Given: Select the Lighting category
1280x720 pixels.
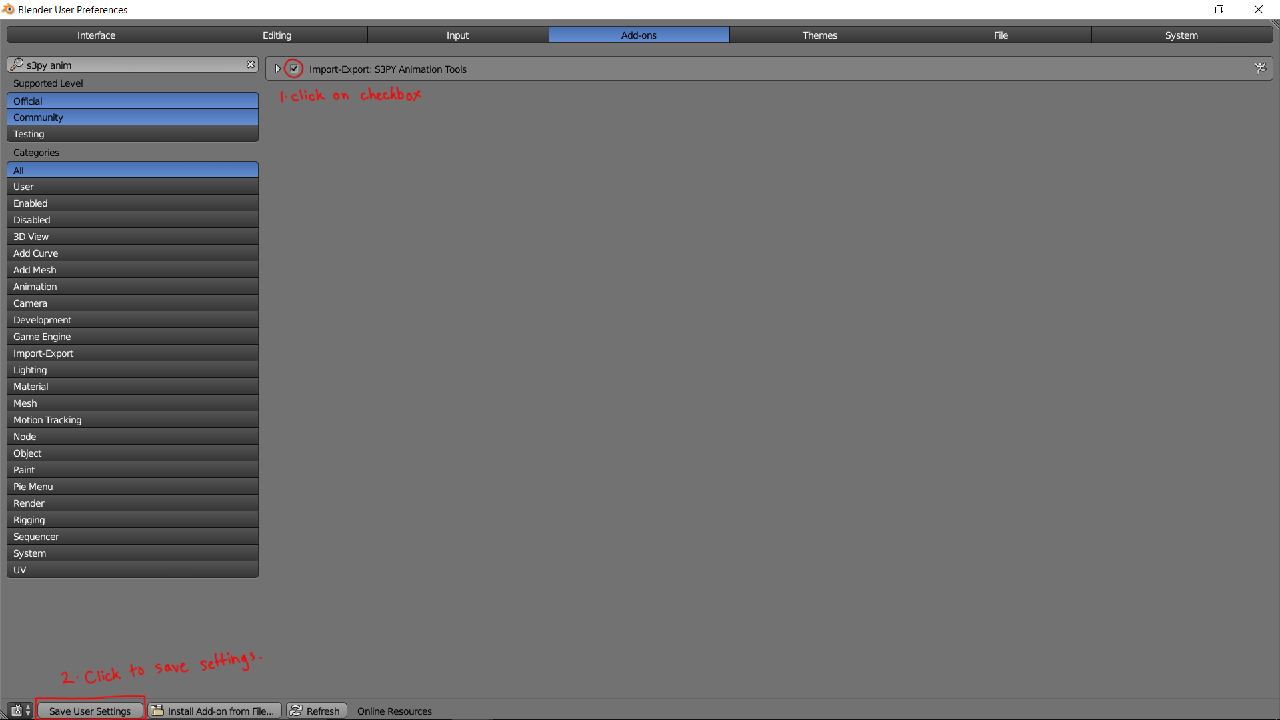Looking at the screenshot, I should click(x=133, y=370).
